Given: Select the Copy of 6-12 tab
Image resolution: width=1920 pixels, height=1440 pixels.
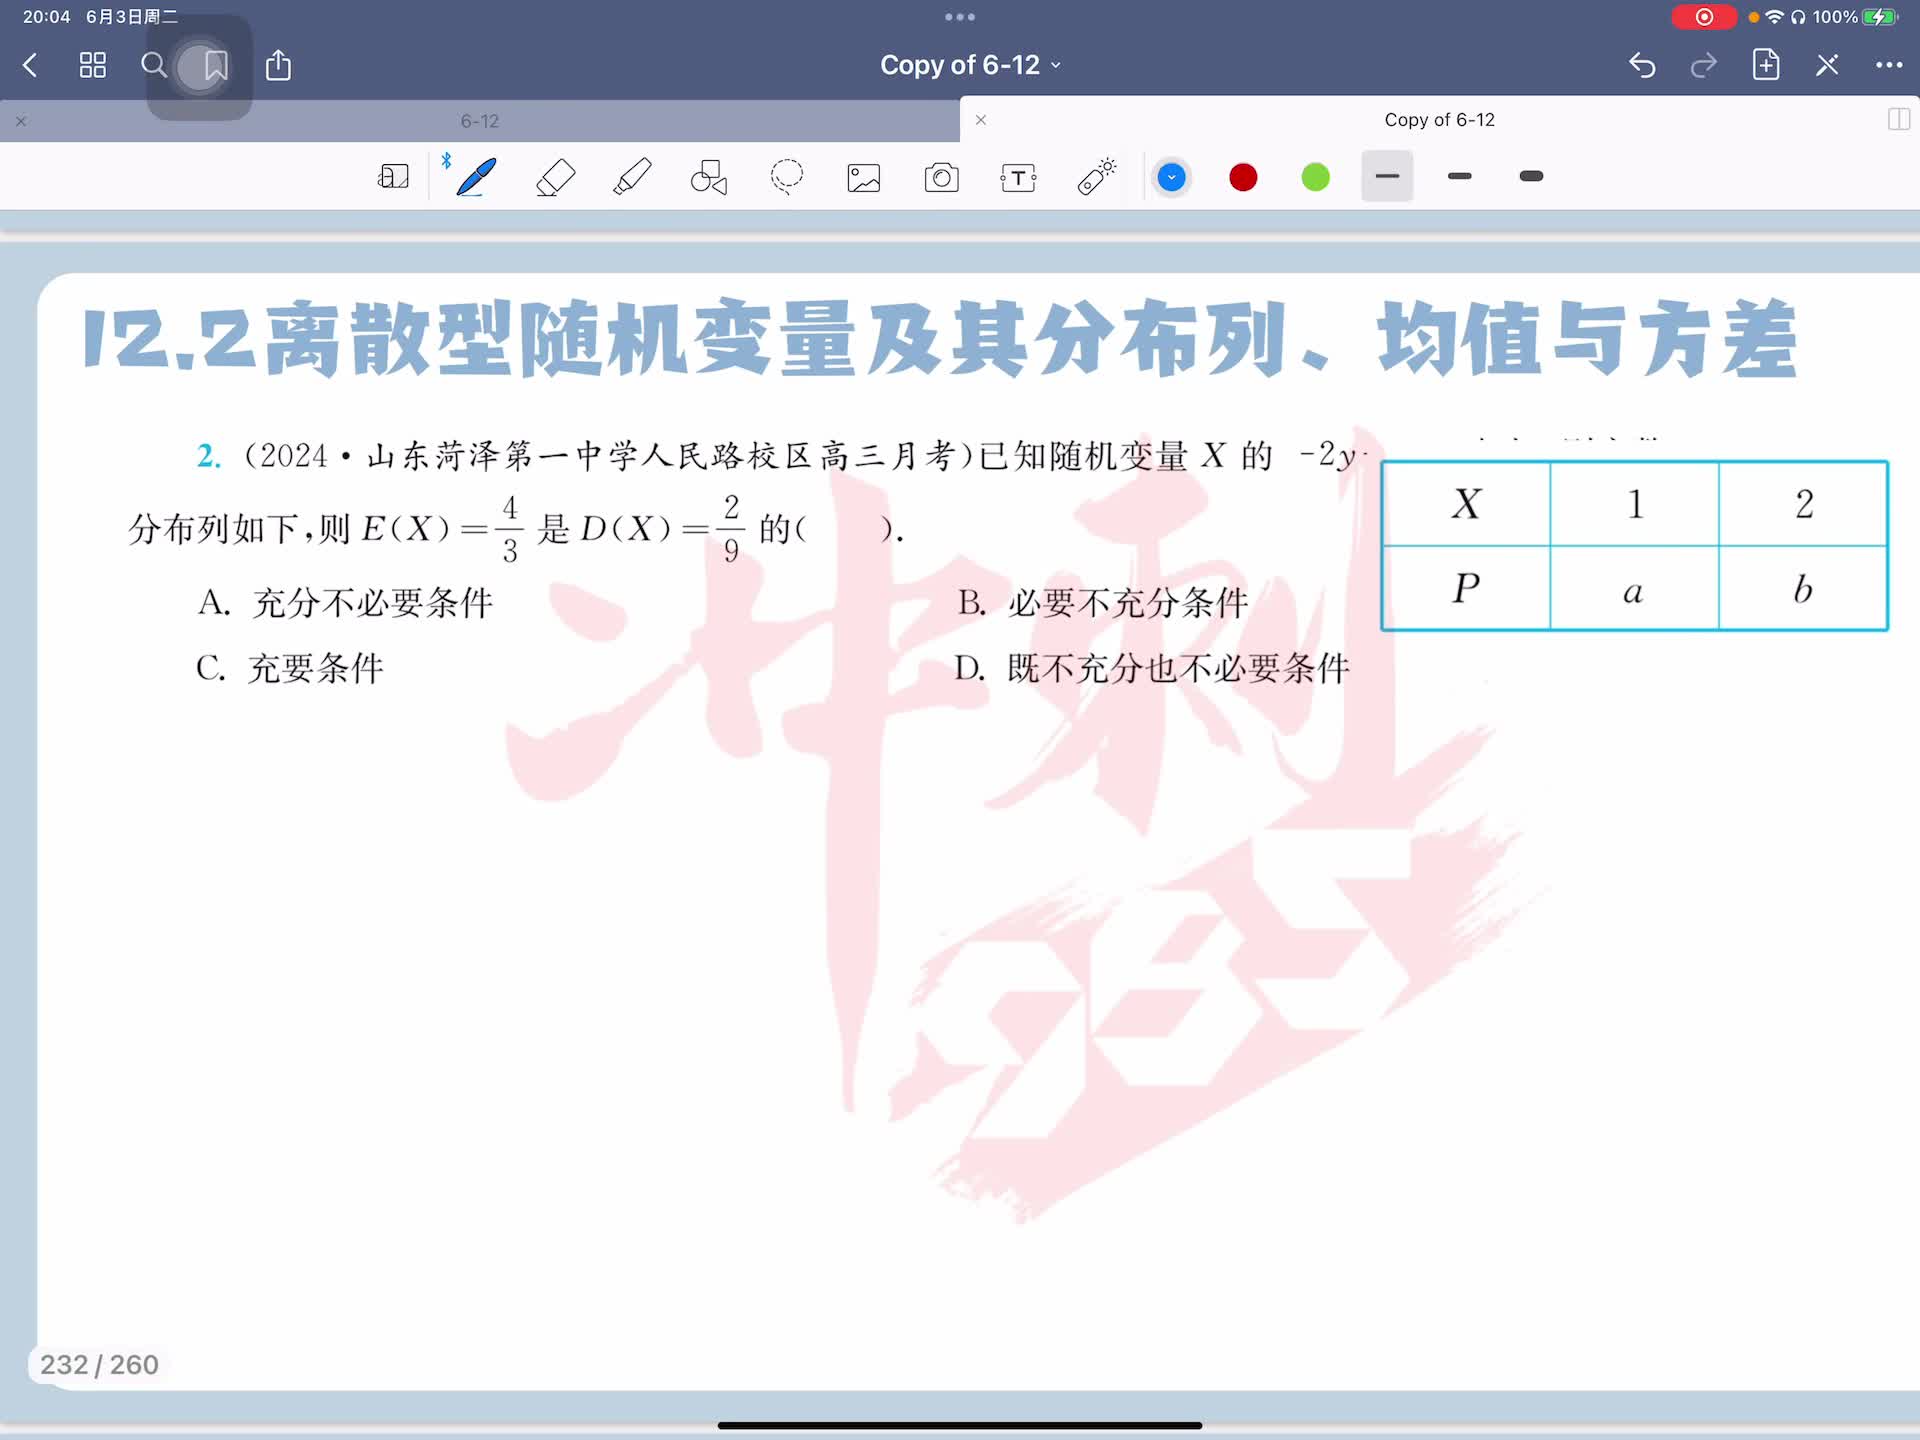Looking at the screenshot, I should (1438, 120).
